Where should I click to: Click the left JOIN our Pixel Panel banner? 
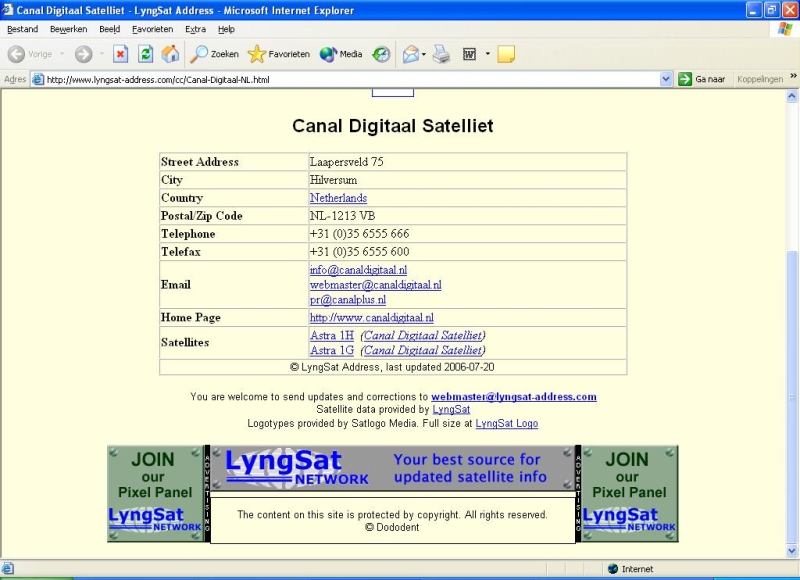click(156, 494)
